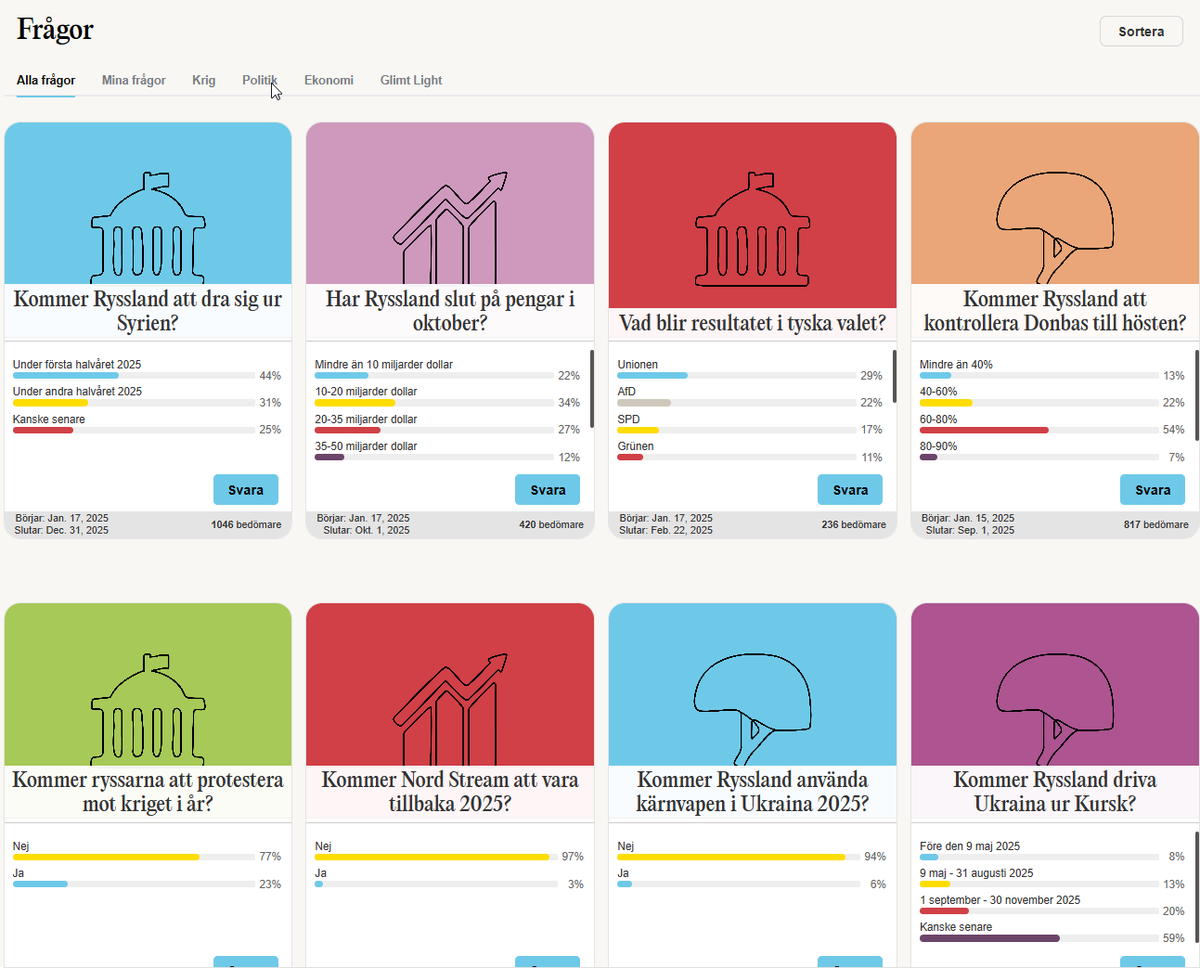Viewport: 1200px width, 968px height.
Task: Switch to the Ekonomi tab
Action: [x=329, y=80]
